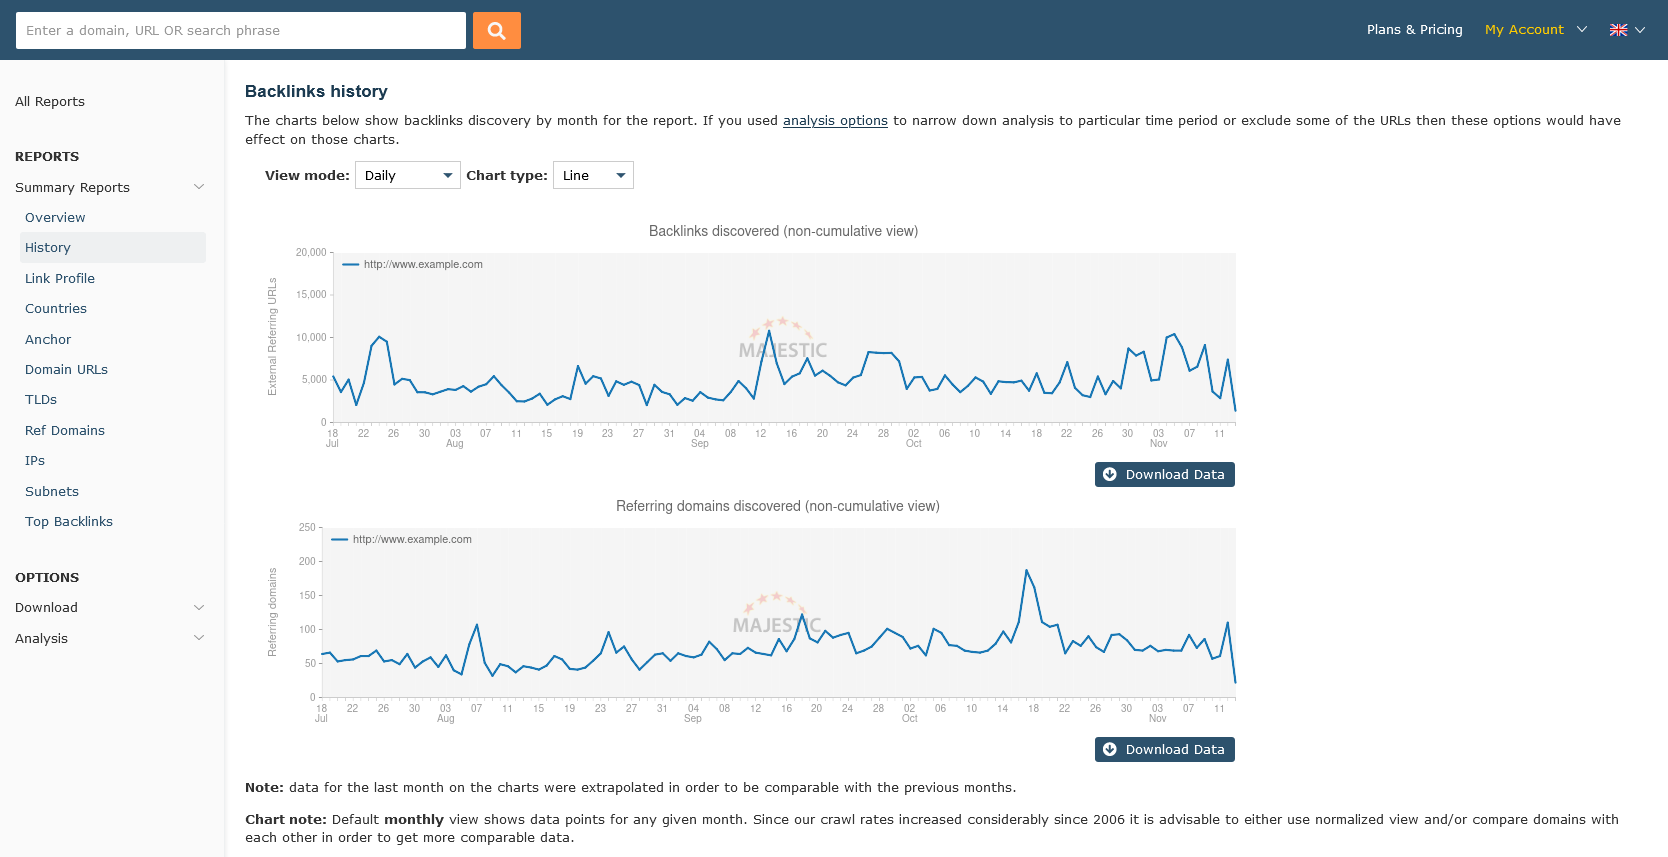Go to the Ref Domains report

pos(65,431)
